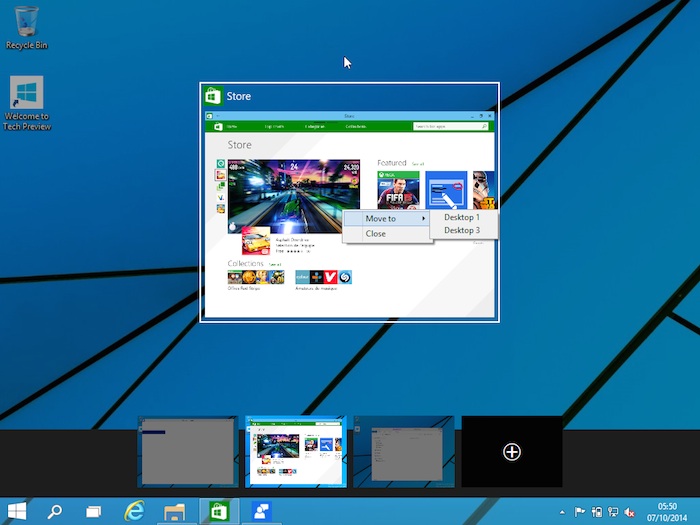Show hidden tray icons arrow

(562, 512)
